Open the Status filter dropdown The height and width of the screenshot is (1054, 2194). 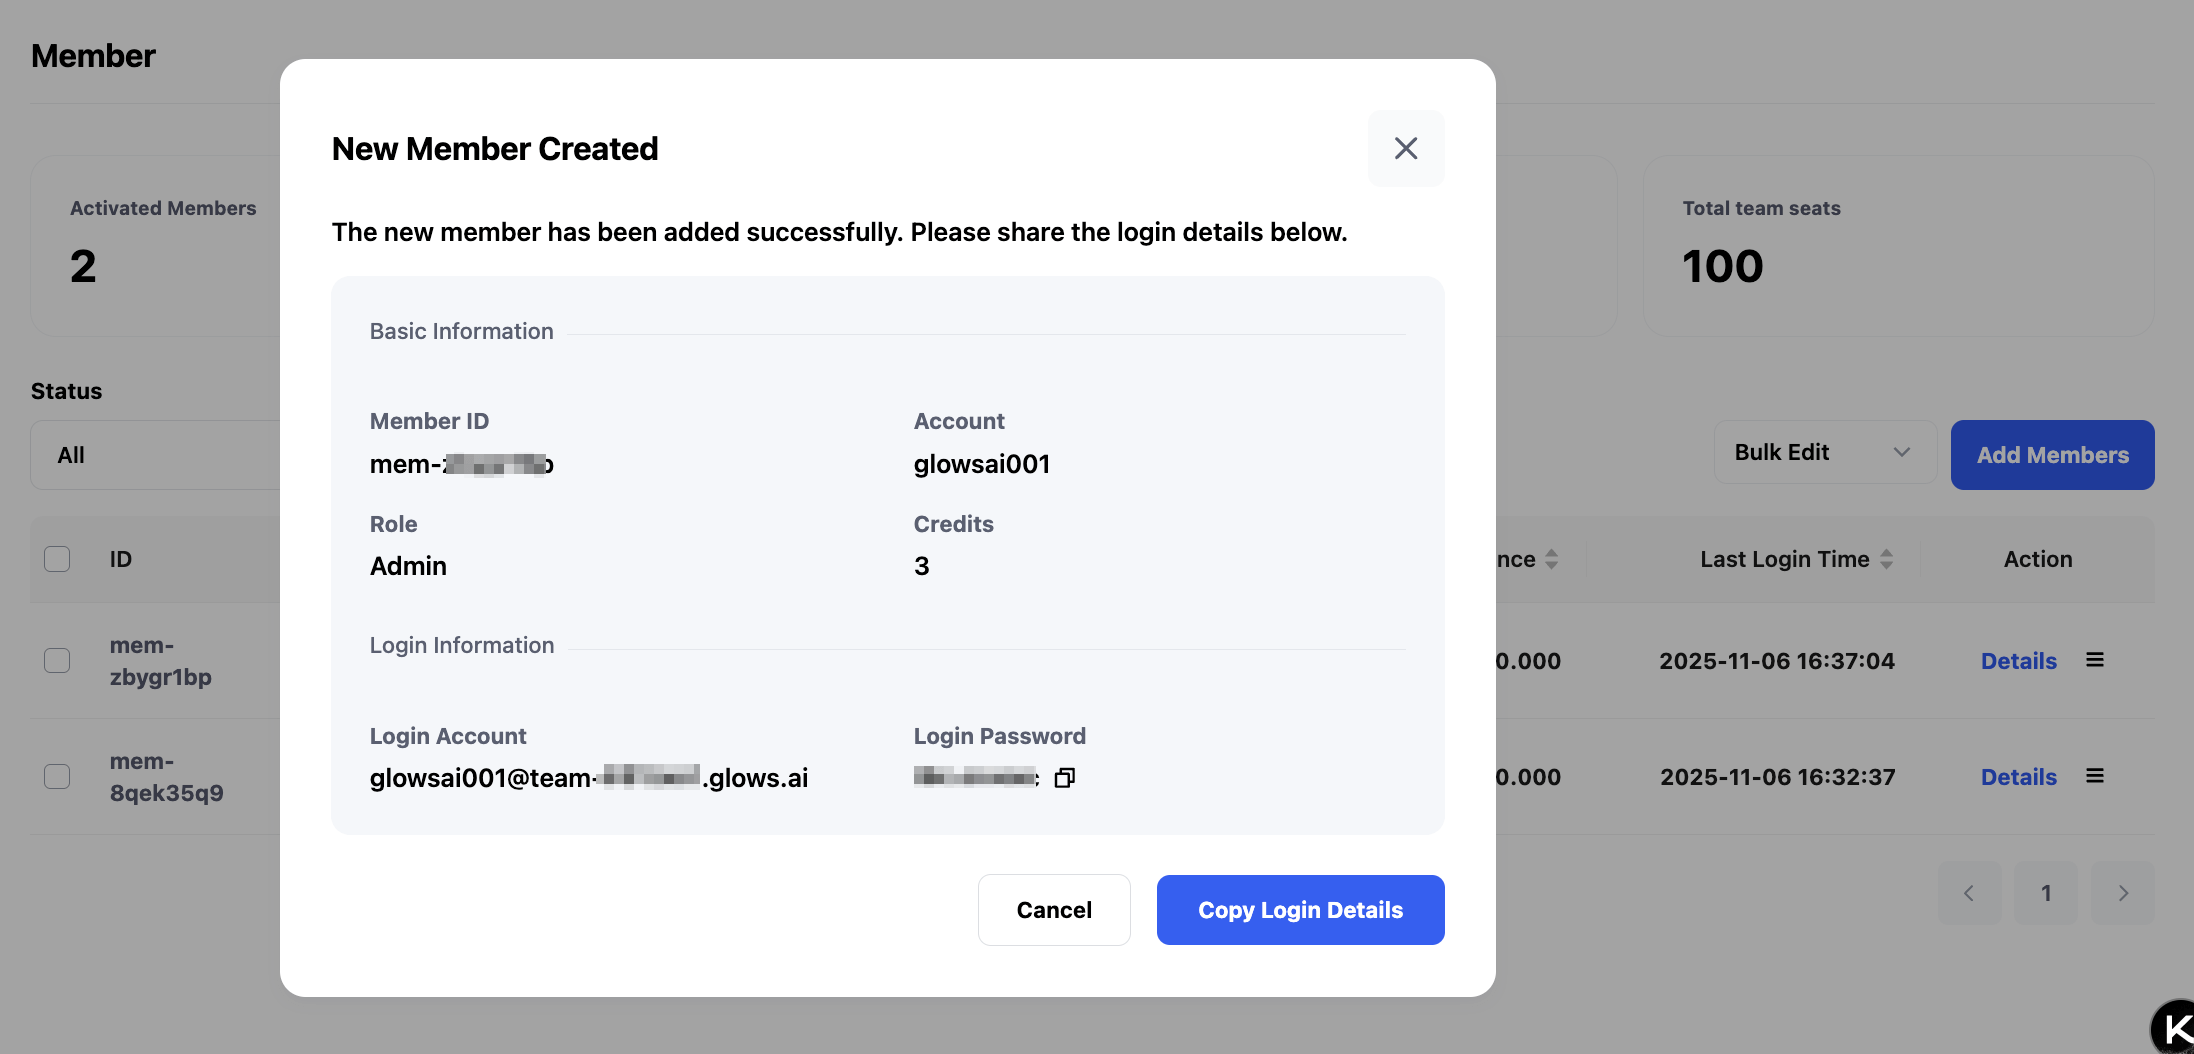[x=155, y=455]
